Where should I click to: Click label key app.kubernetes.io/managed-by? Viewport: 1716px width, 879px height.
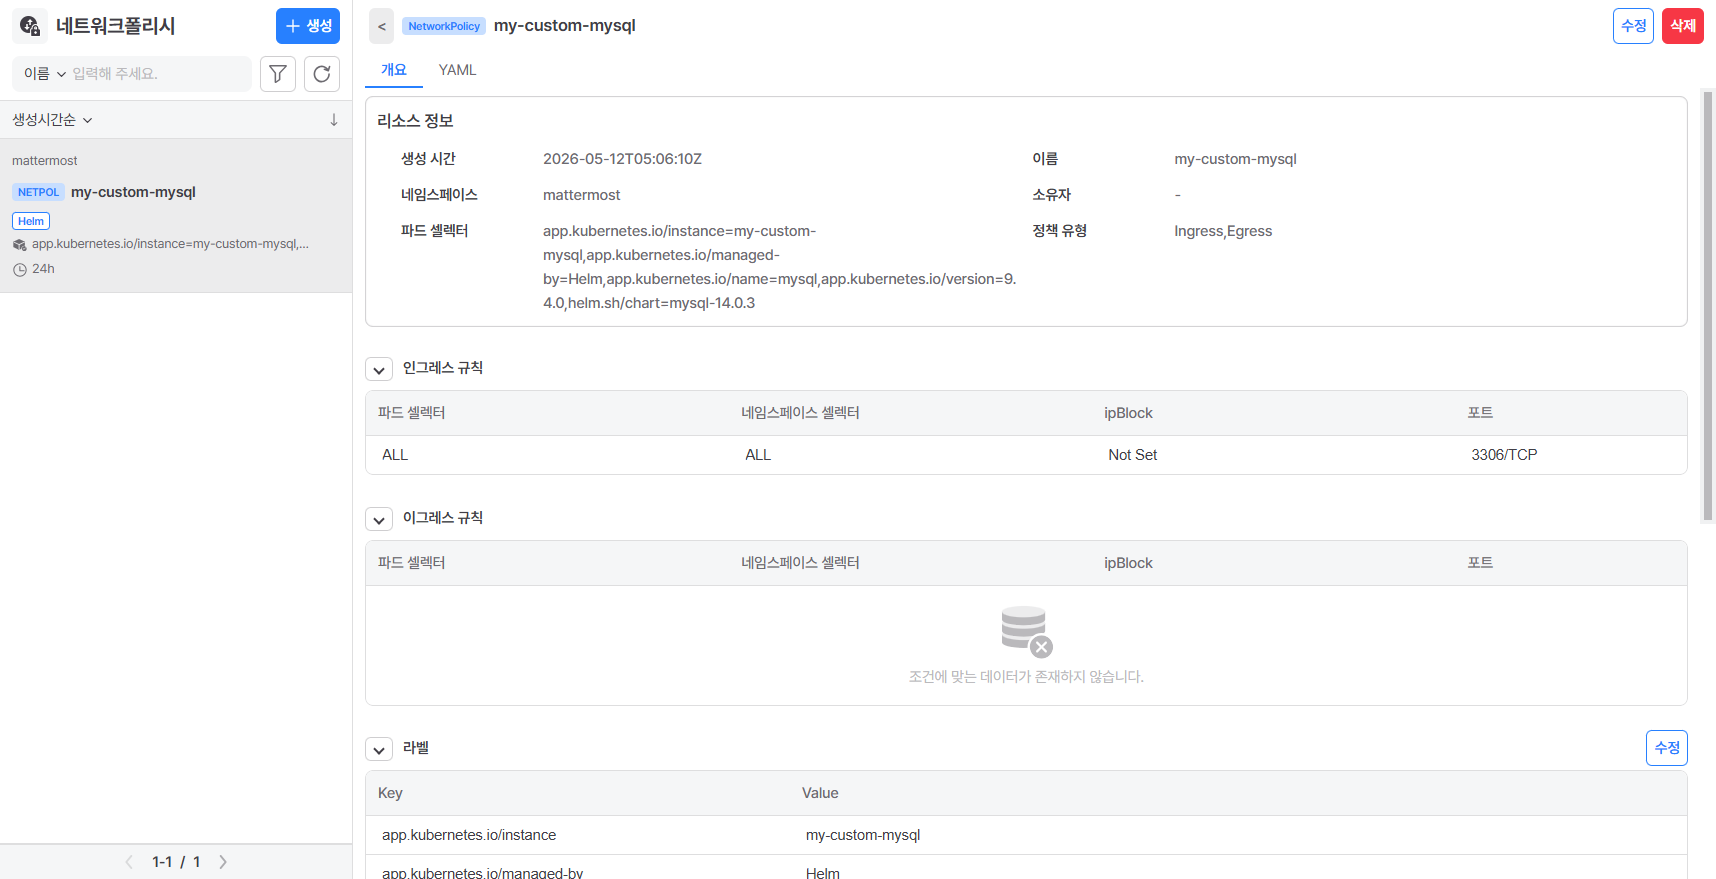[482, 872]
